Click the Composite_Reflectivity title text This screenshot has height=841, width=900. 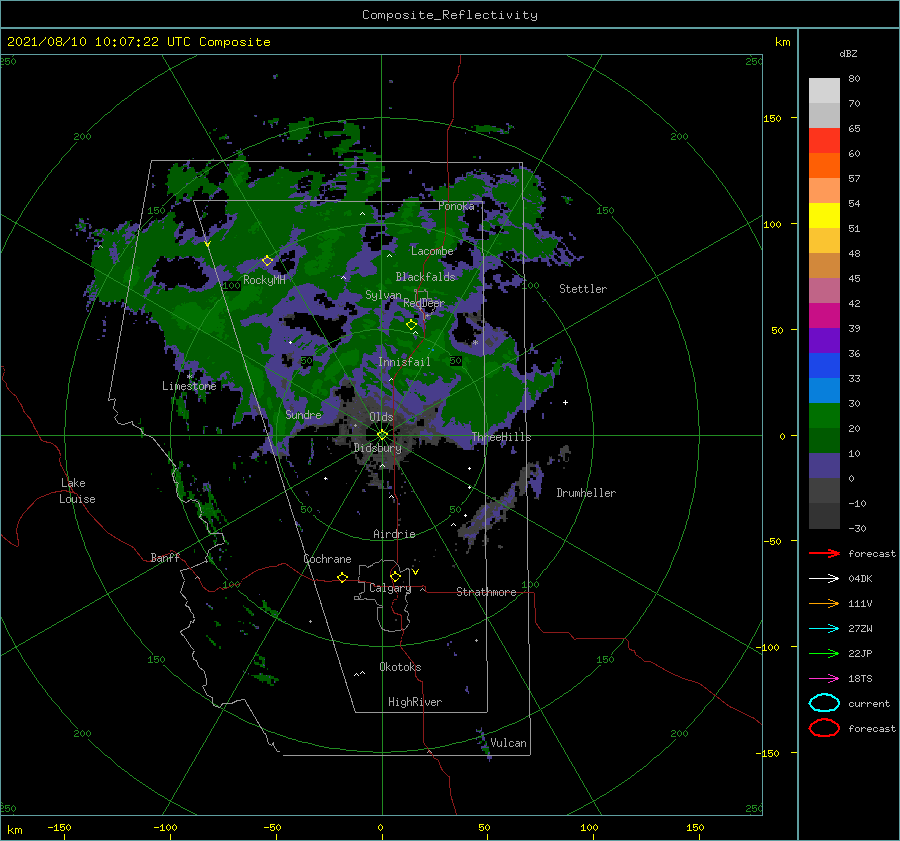click(450, 15)
